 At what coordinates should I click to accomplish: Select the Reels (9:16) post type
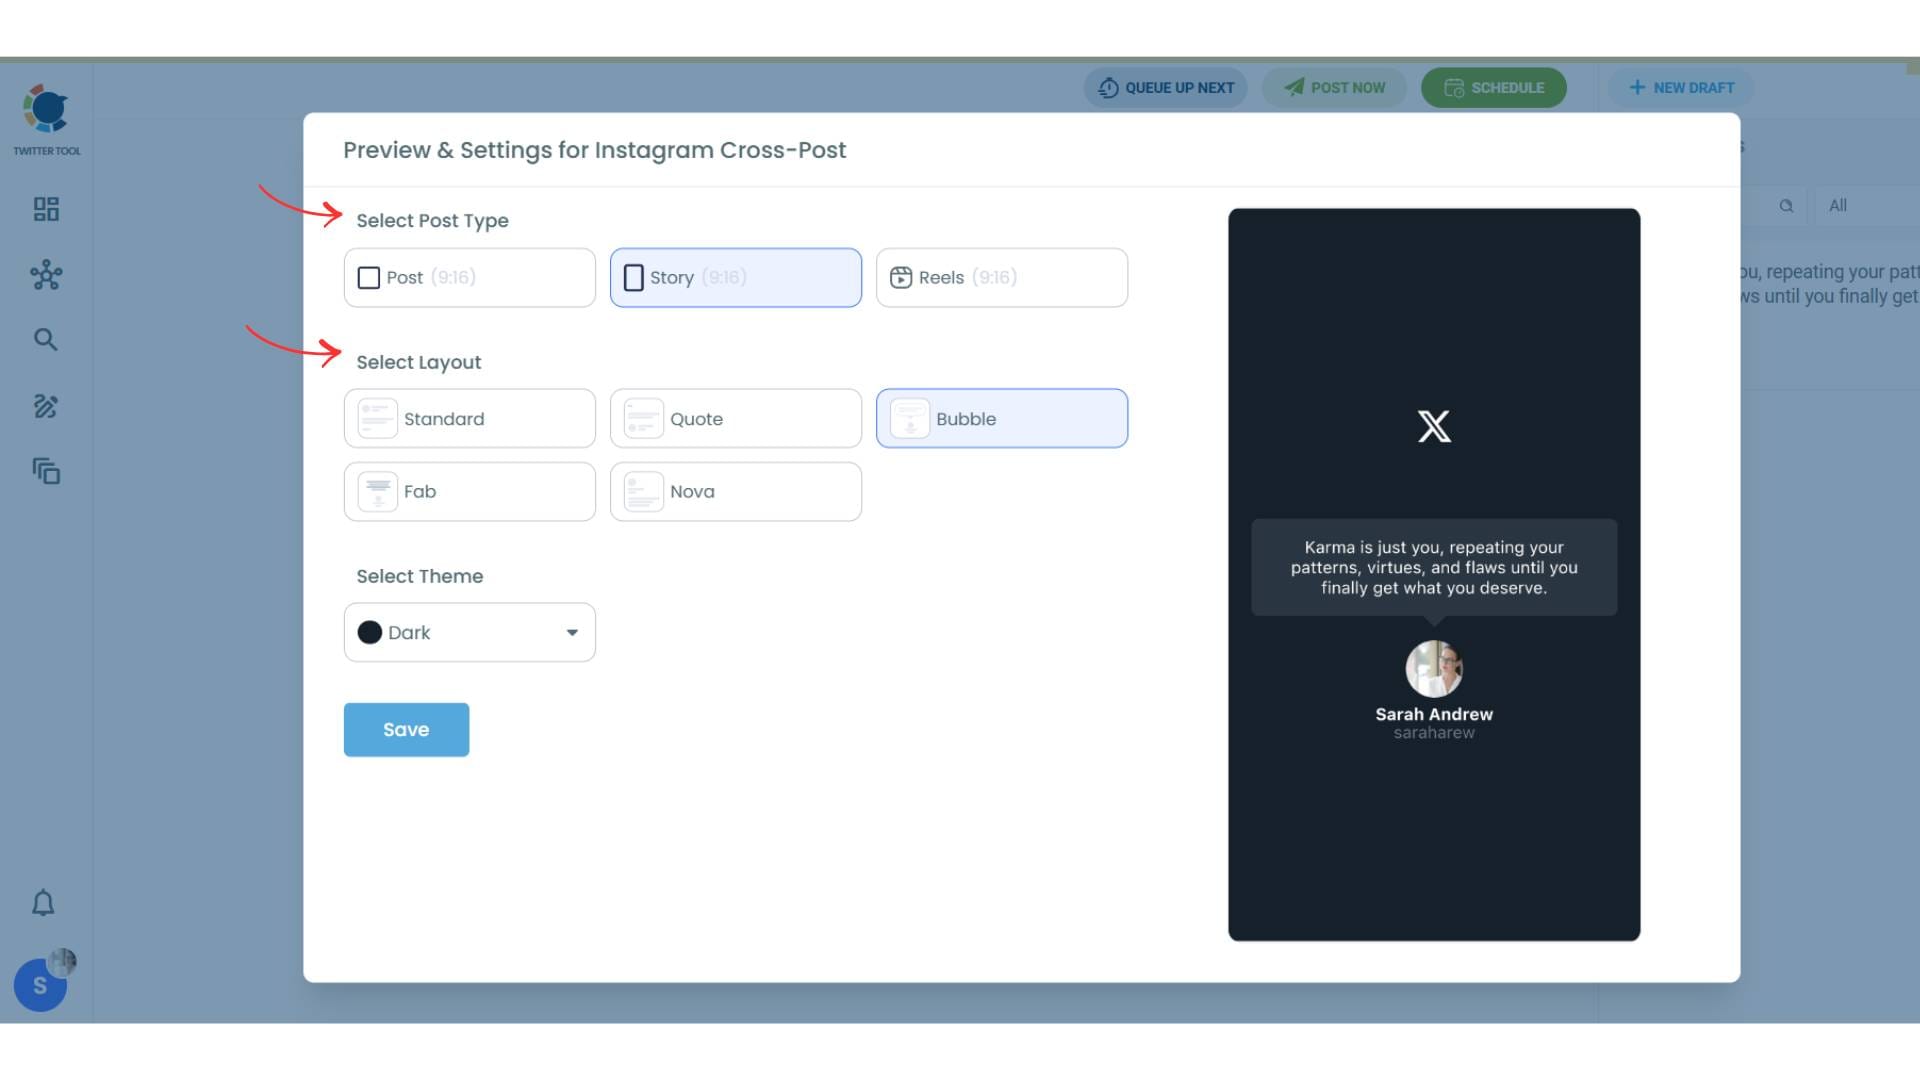tap(1000, 277)
